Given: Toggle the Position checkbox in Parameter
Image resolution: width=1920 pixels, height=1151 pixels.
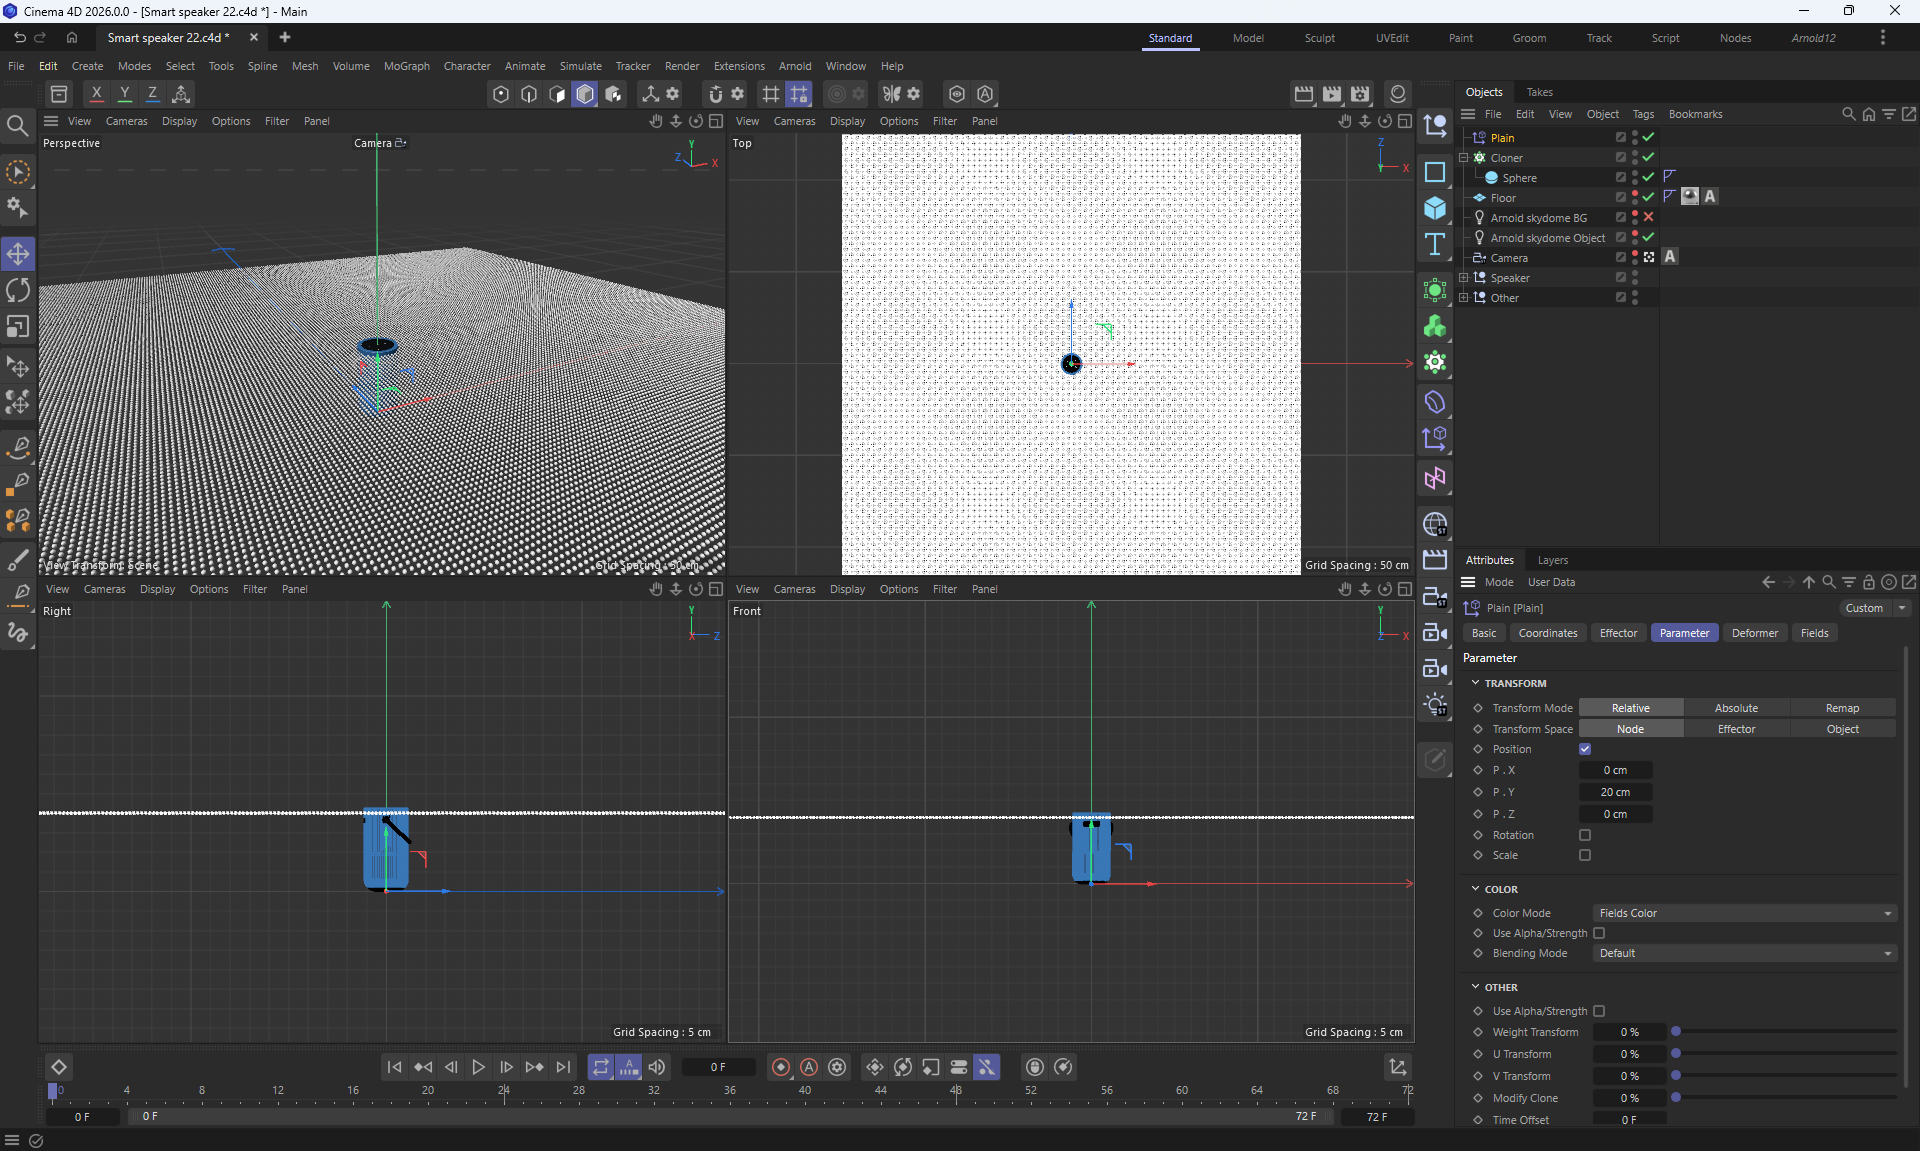Looking at the screenshot, I should pos(1585,749).
